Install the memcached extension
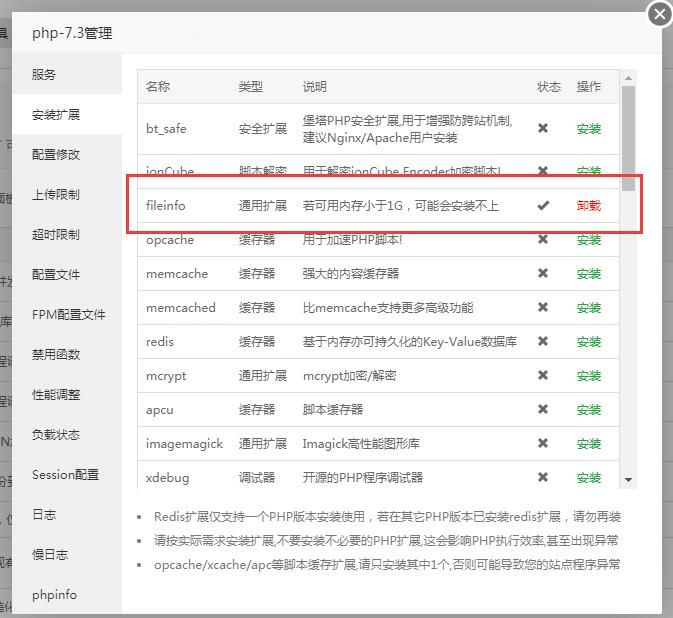Screen dimensions: 673x618 tap(589, 308)
